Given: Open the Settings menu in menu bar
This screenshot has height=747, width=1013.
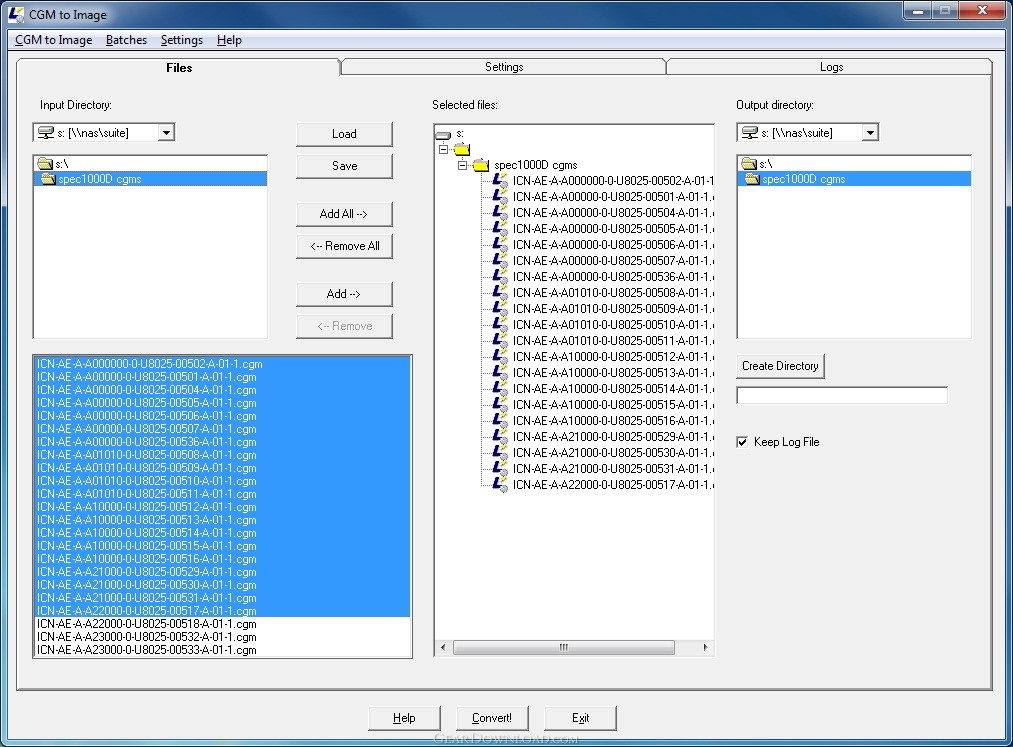Looking at the screenshot, I should (182, 40).
